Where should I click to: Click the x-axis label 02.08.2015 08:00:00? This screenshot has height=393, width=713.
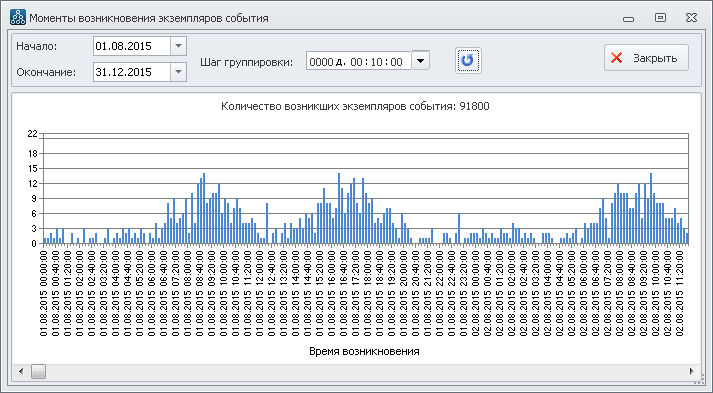point(619,293)
